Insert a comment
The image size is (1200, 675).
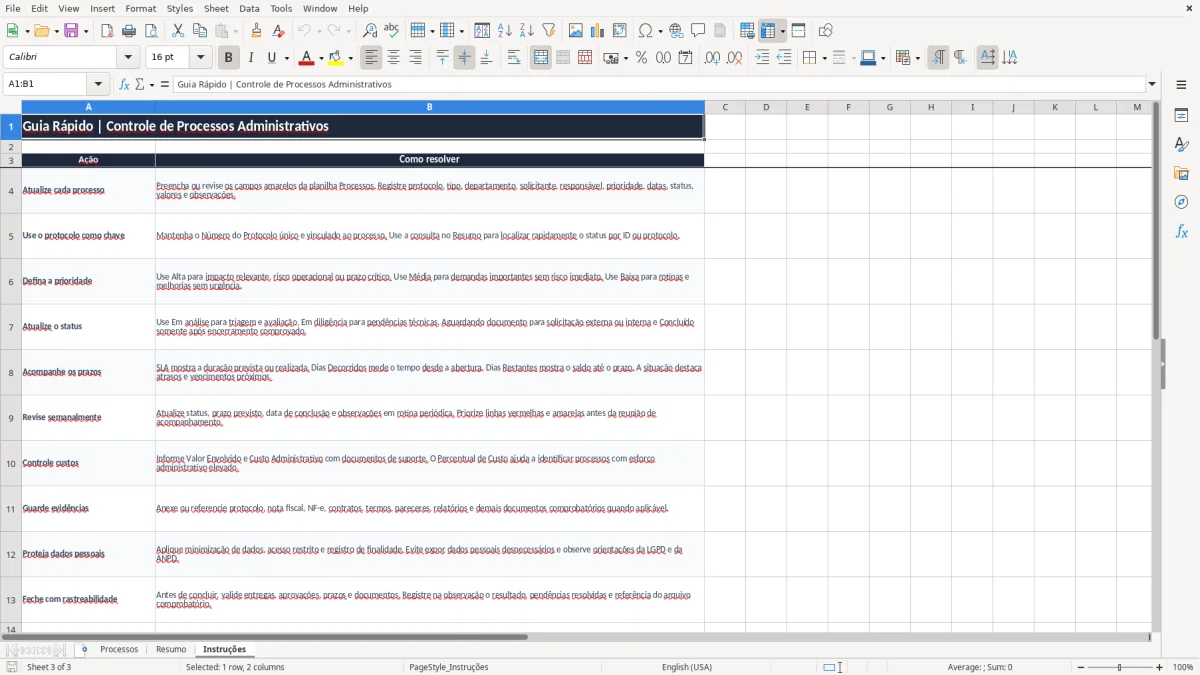point(698,31)
